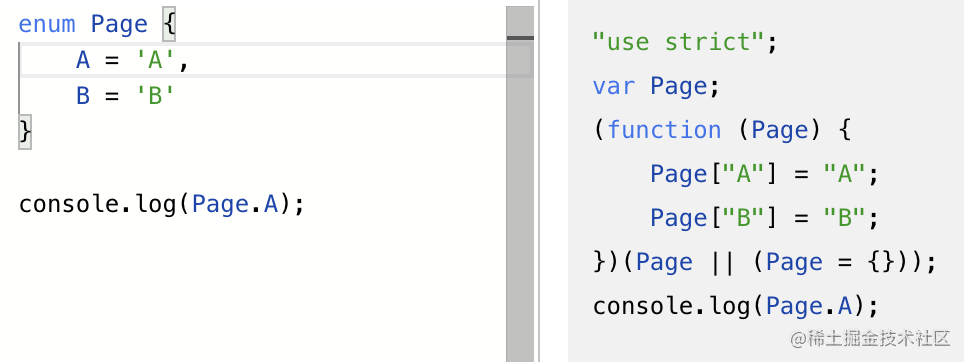
Task: Click the divider between editor and output
Action: [x=539, y=181]
